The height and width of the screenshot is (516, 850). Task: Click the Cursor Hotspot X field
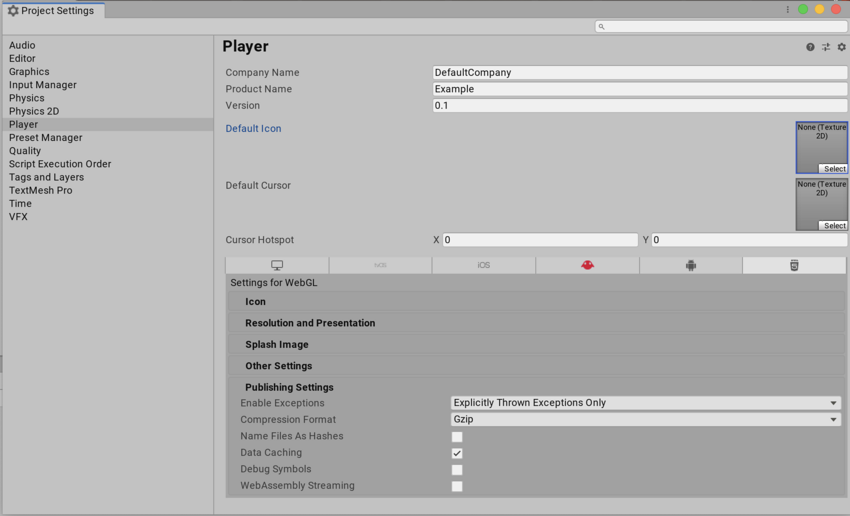click(x=540, y=240)
